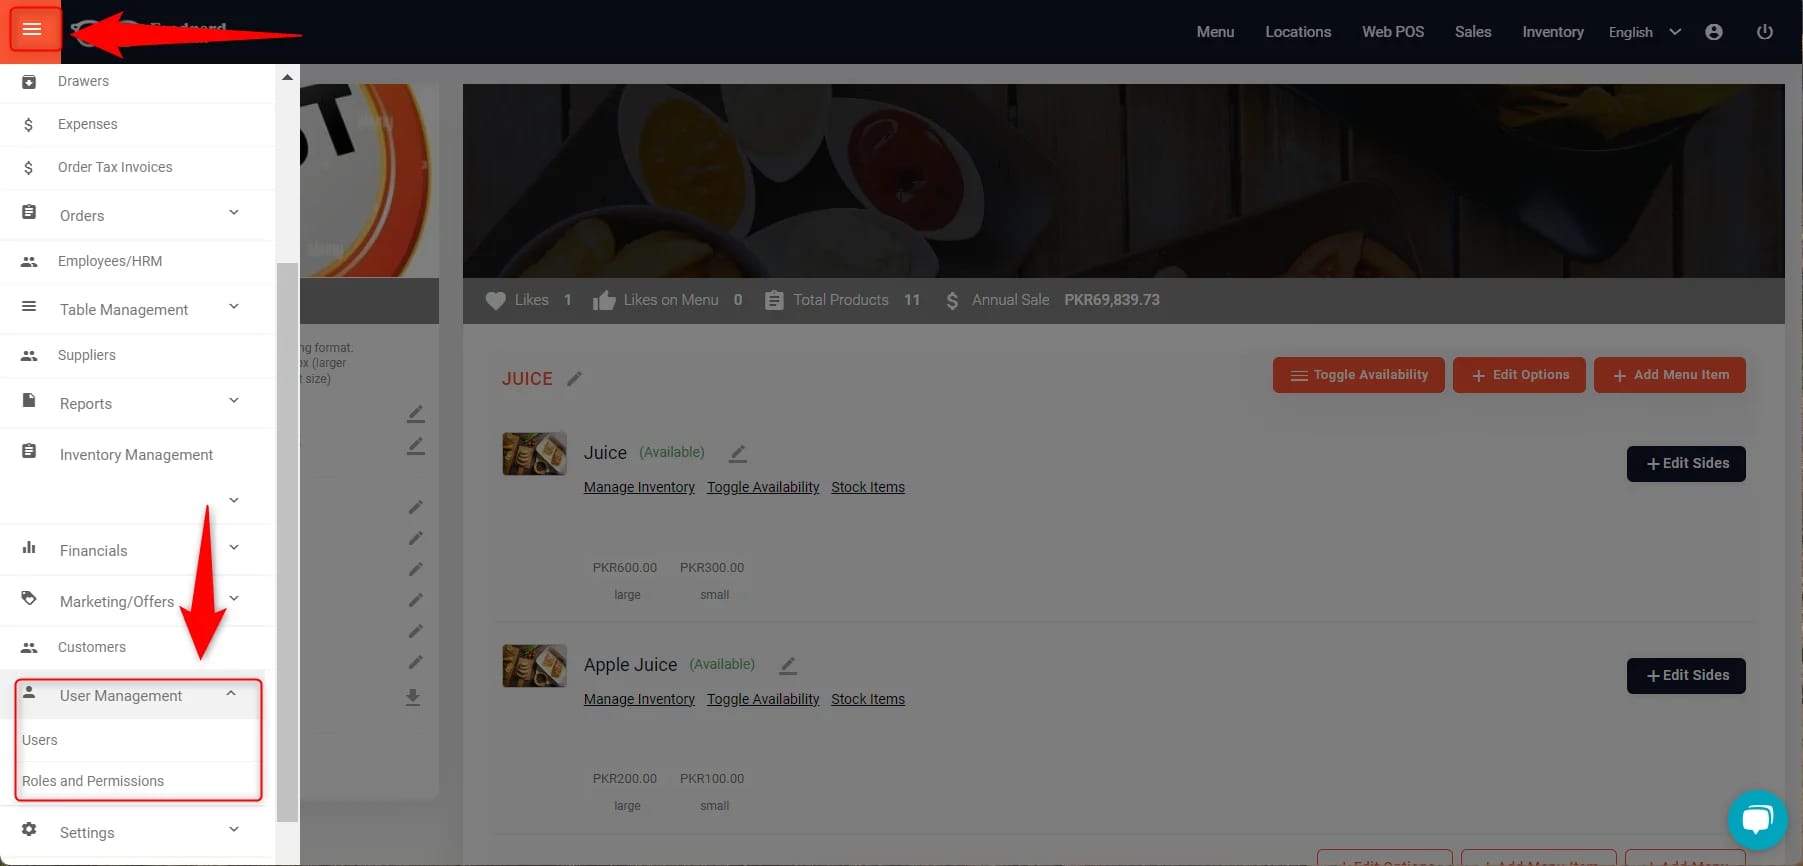The width and height of the screenshot is (1803, 866).
Task: Select Roles and Permissions in sidebar
Action: tap(93, 781)
